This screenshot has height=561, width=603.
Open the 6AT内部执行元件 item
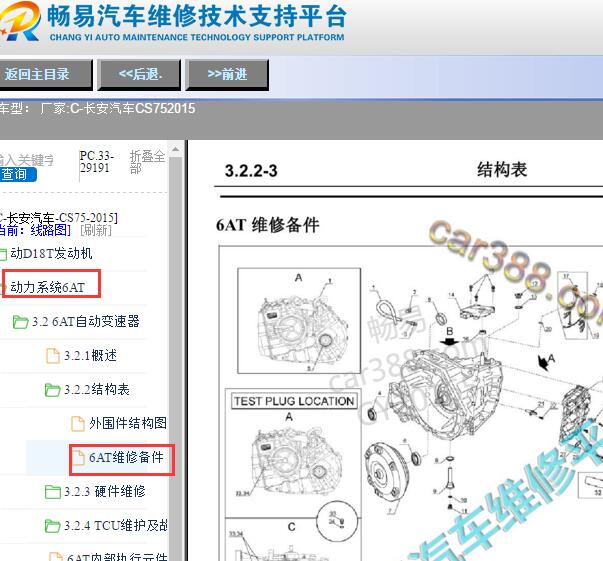117,557
